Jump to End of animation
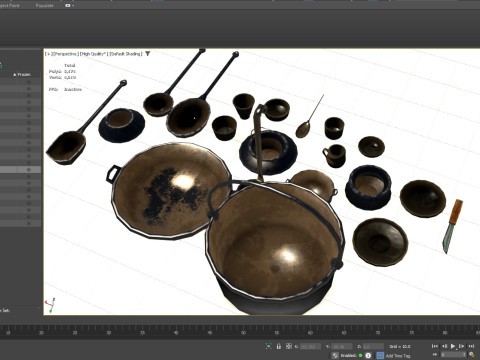The image size is (480, 360). pos(471,346)
